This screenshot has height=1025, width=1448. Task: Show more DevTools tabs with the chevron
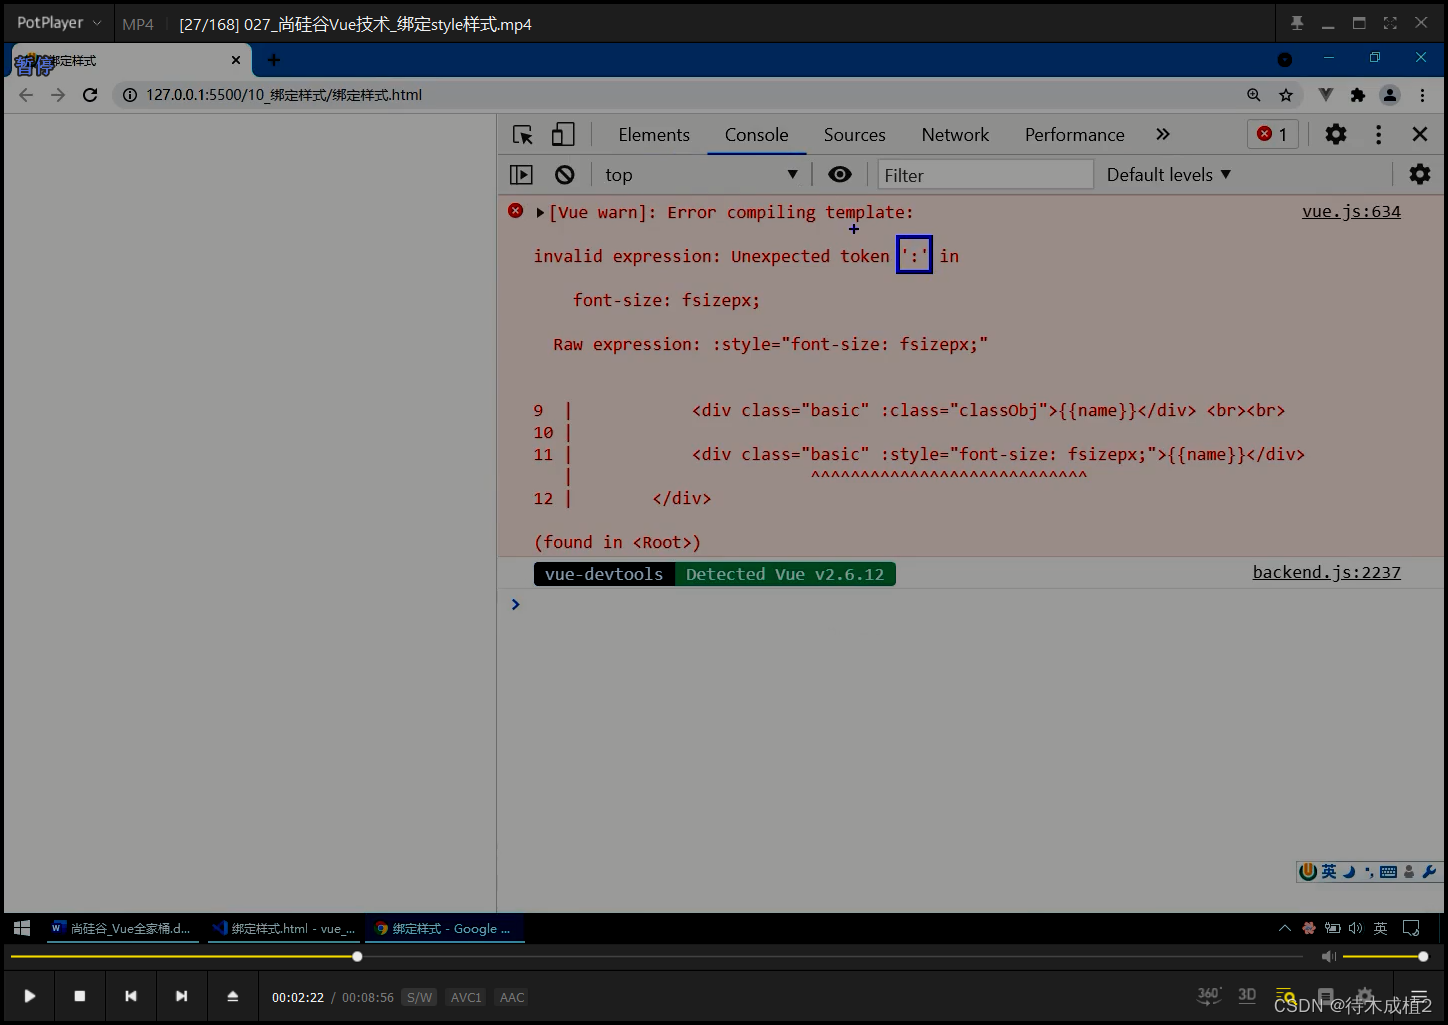click(x=1163, y=134)
